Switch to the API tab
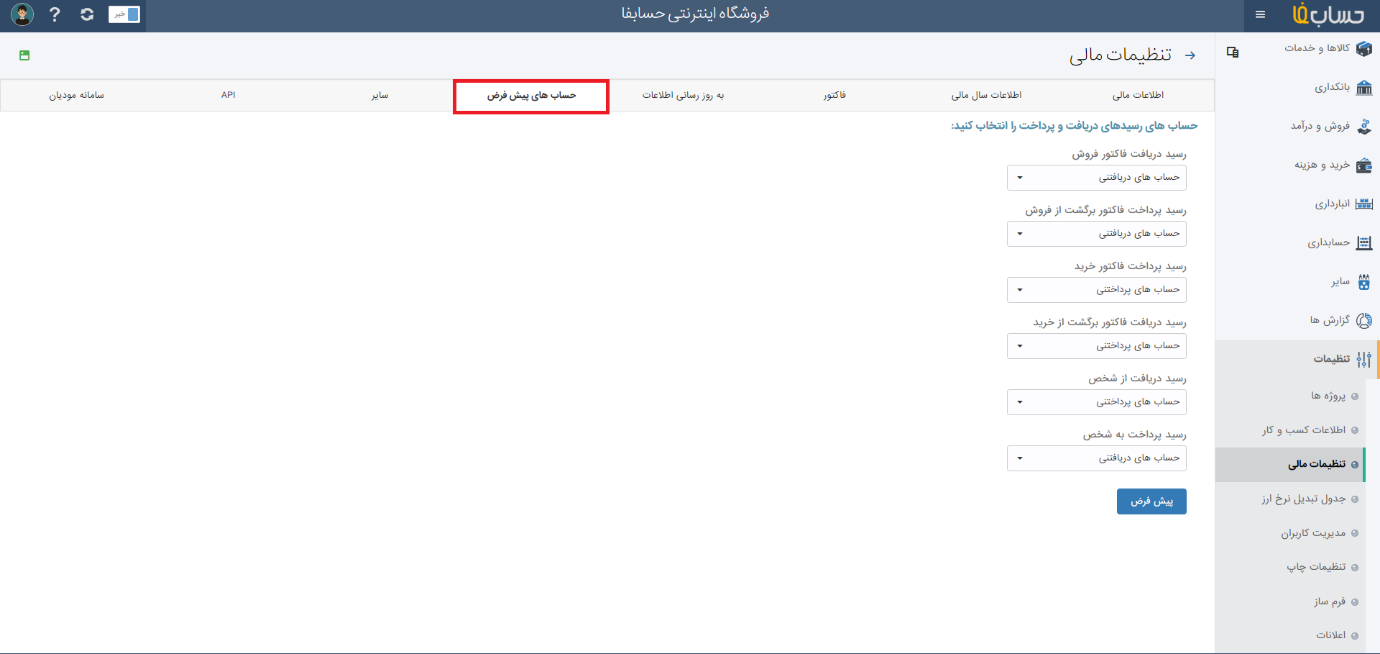The image size is (1380, 654). (x=228, y=95)
